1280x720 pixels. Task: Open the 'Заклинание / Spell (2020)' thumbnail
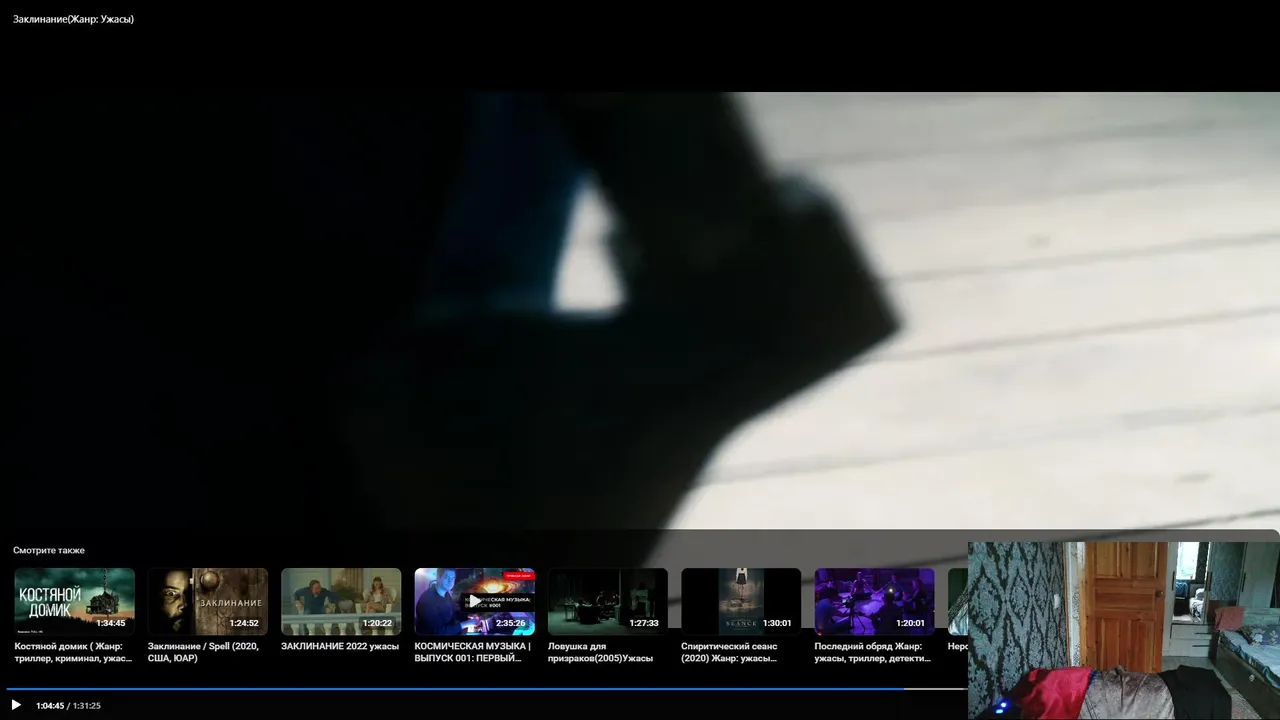click(208, 602)
